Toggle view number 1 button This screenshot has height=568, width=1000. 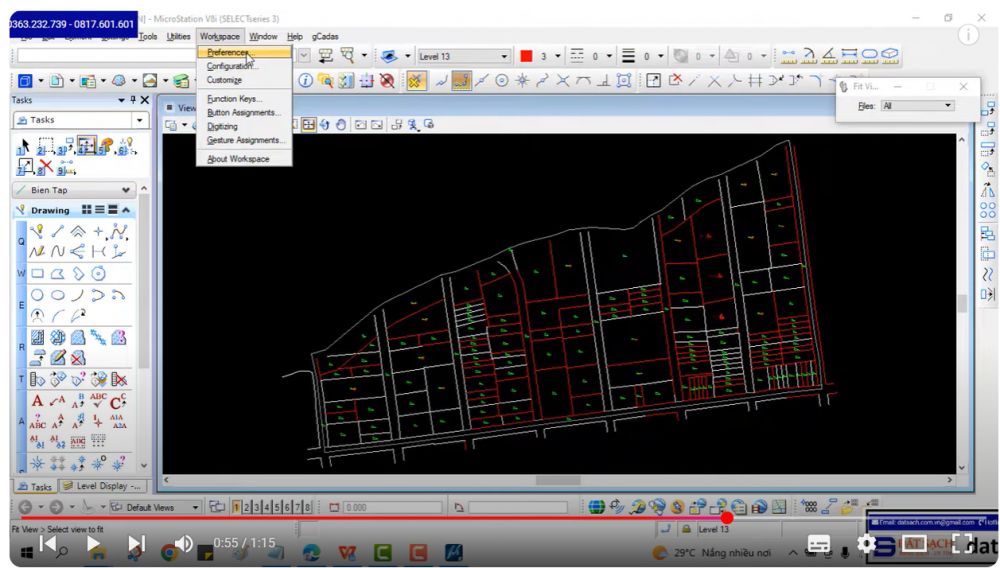237,507
